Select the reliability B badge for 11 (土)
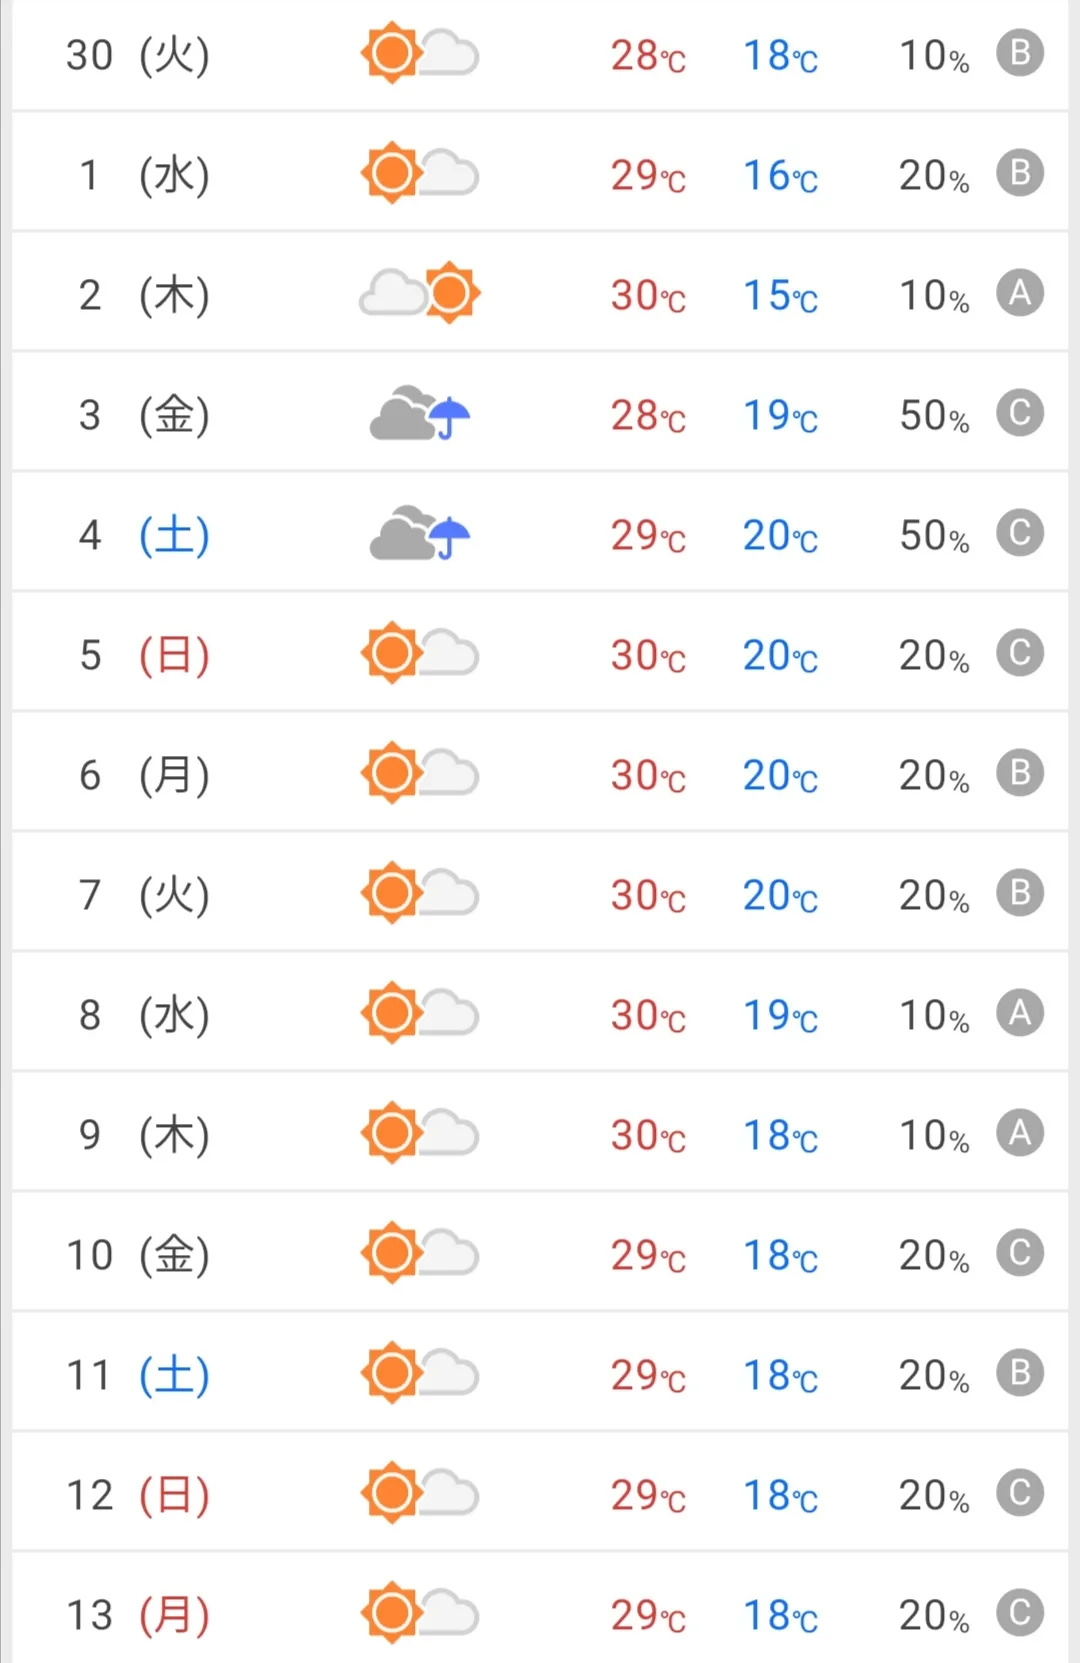1080x1663 pixels. click(1020, 1373)
